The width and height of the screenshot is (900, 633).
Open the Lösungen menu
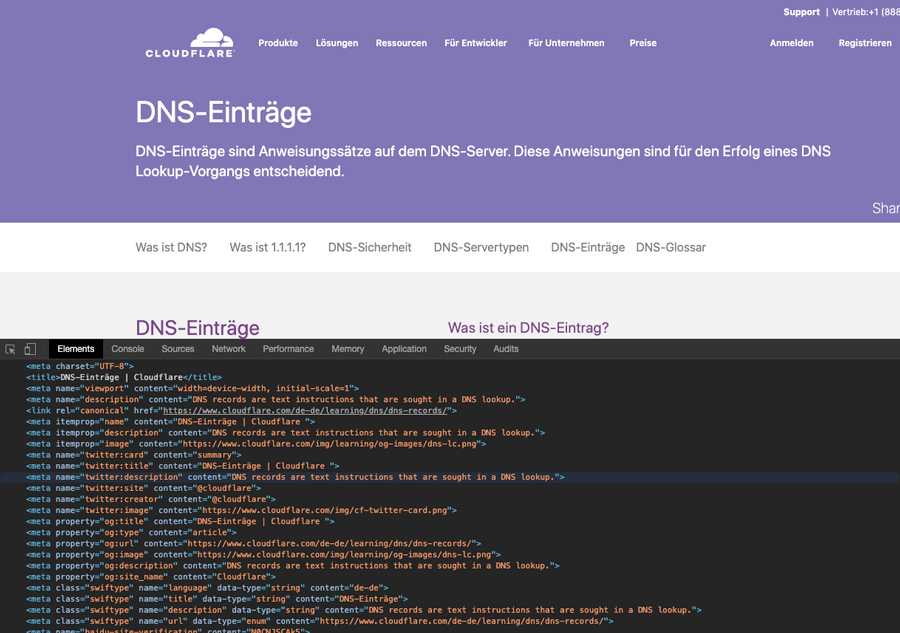tap(337, 43)
